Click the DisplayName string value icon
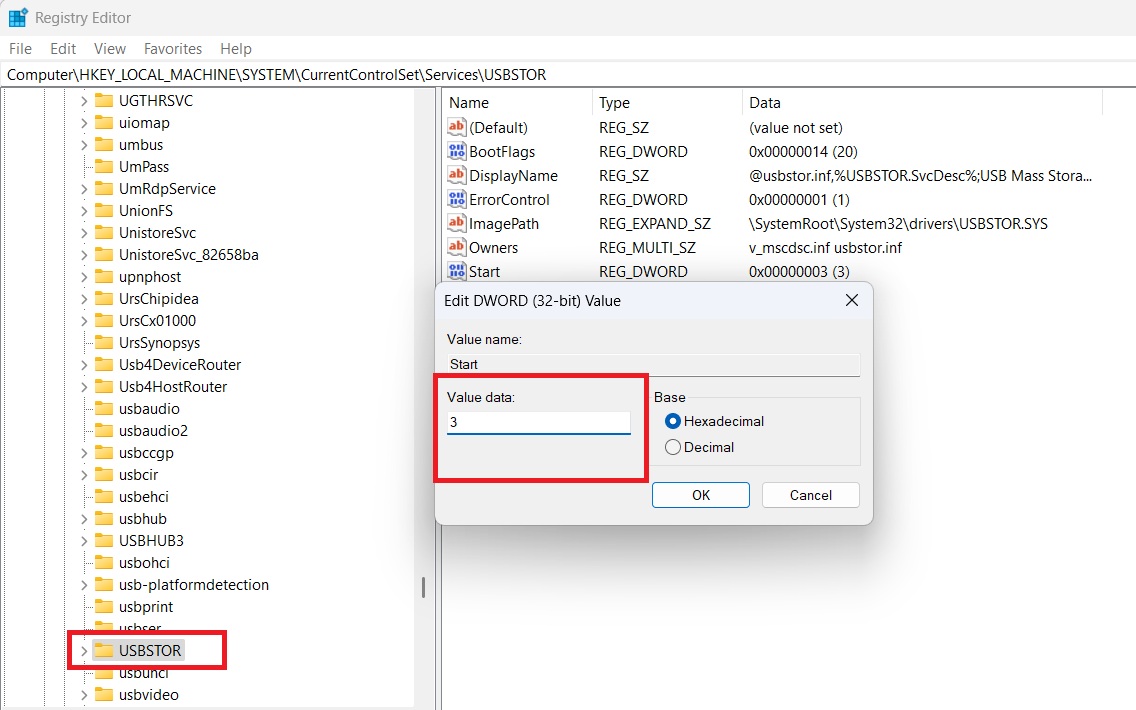Viewport: 1136px width, 710px height. click(x=459, y=175)
